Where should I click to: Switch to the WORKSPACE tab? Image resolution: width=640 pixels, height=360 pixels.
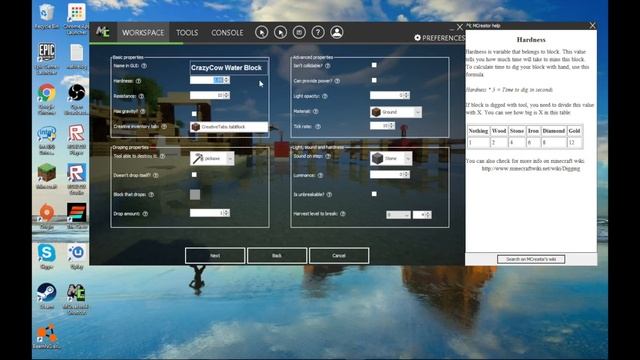143,33
